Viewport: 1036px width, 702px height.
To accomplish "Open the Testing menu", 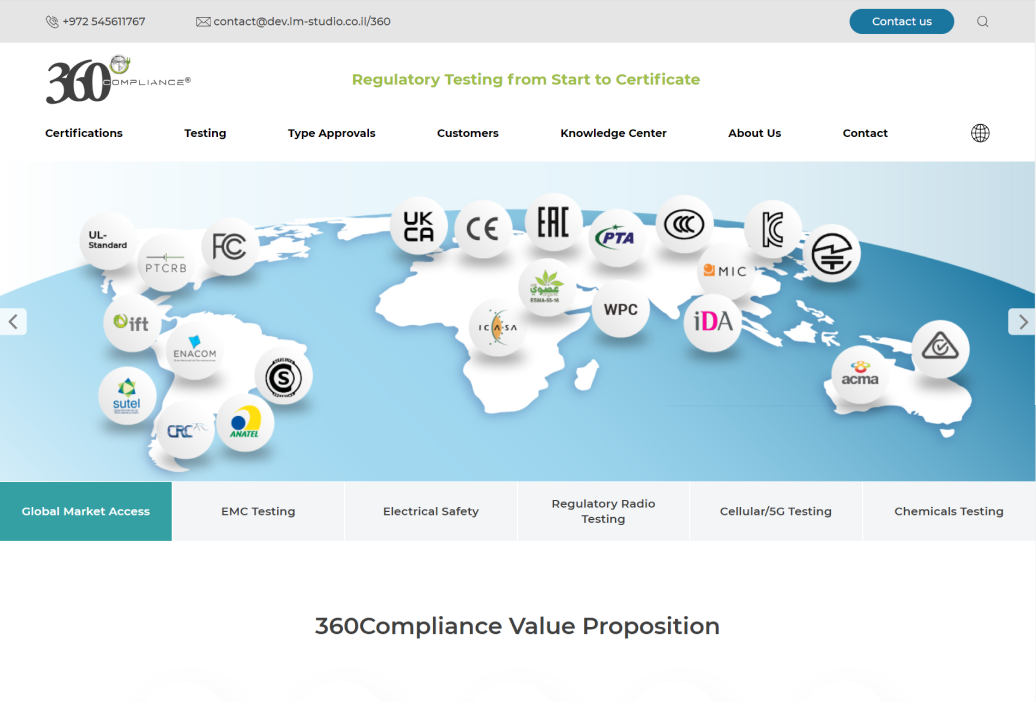I will tap(205, 133).
